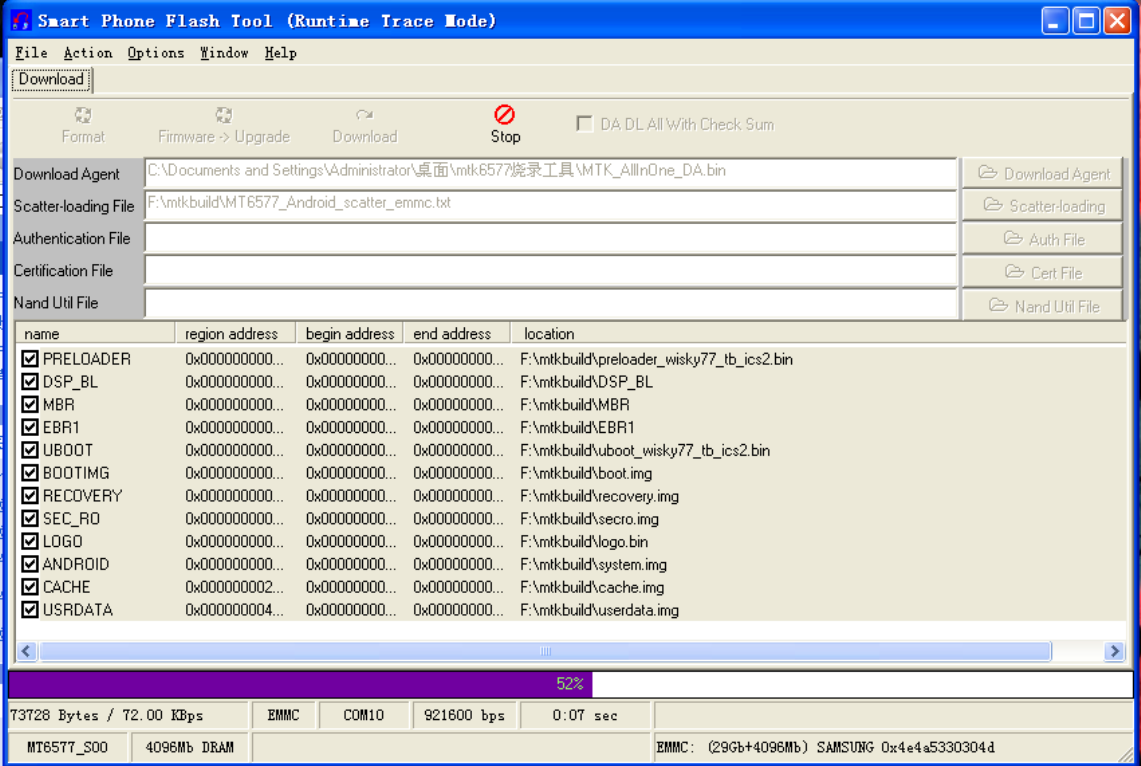Screen dimensions: 1141x766
Task: Select the F:\mtkbuild\boot.img location
Action: (x=586, y=474)
